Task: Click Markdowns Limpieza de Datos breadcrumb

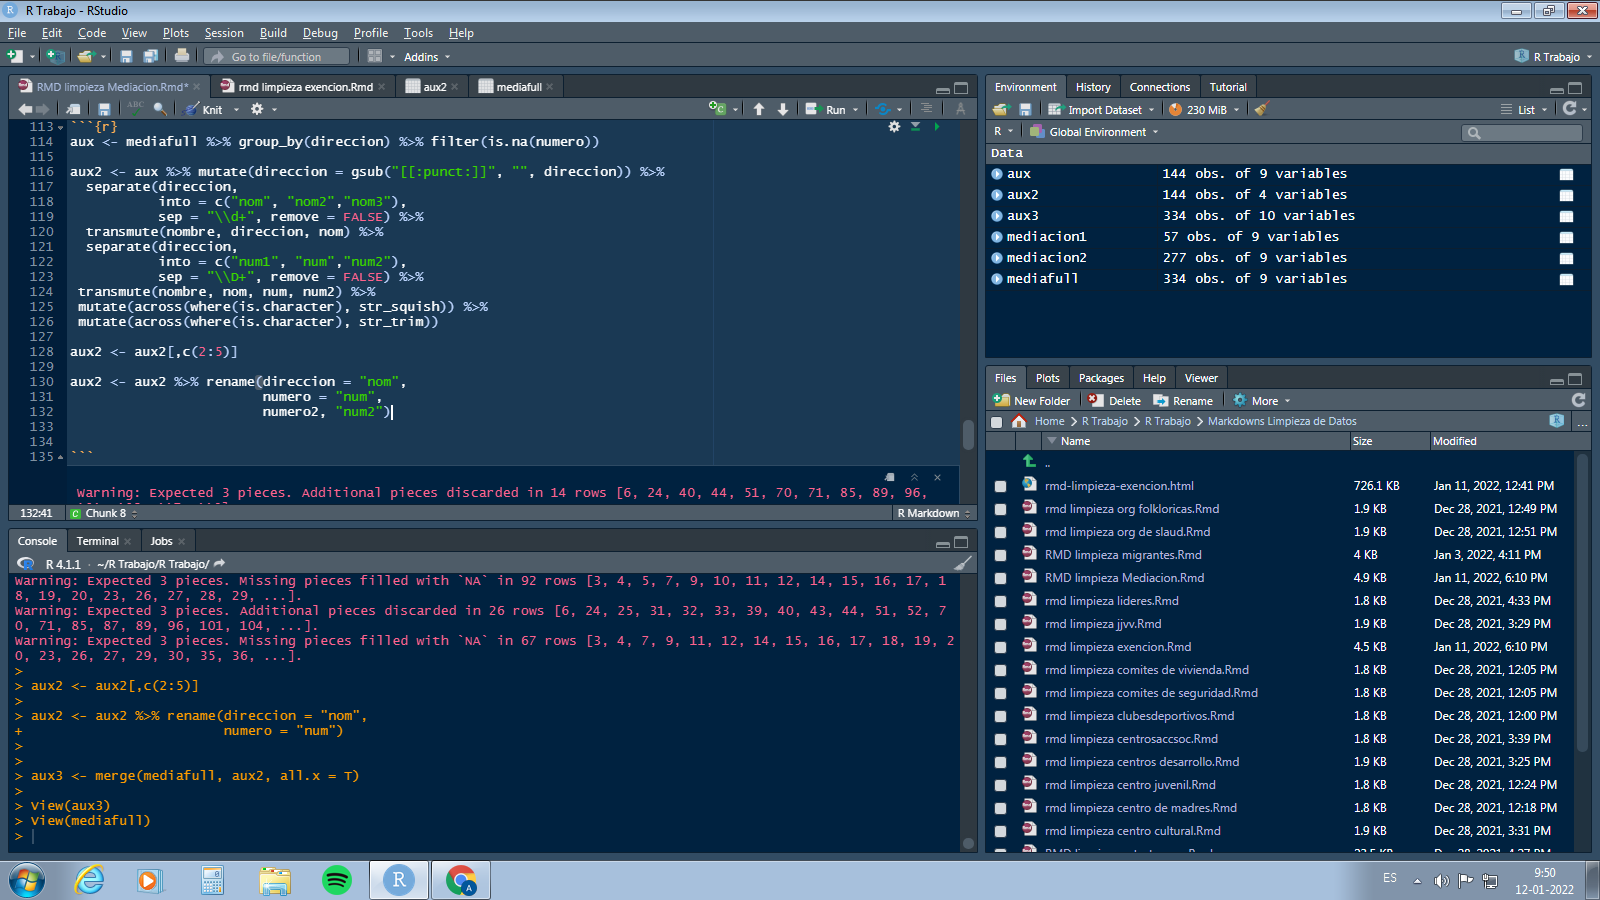Action: 1282,421
